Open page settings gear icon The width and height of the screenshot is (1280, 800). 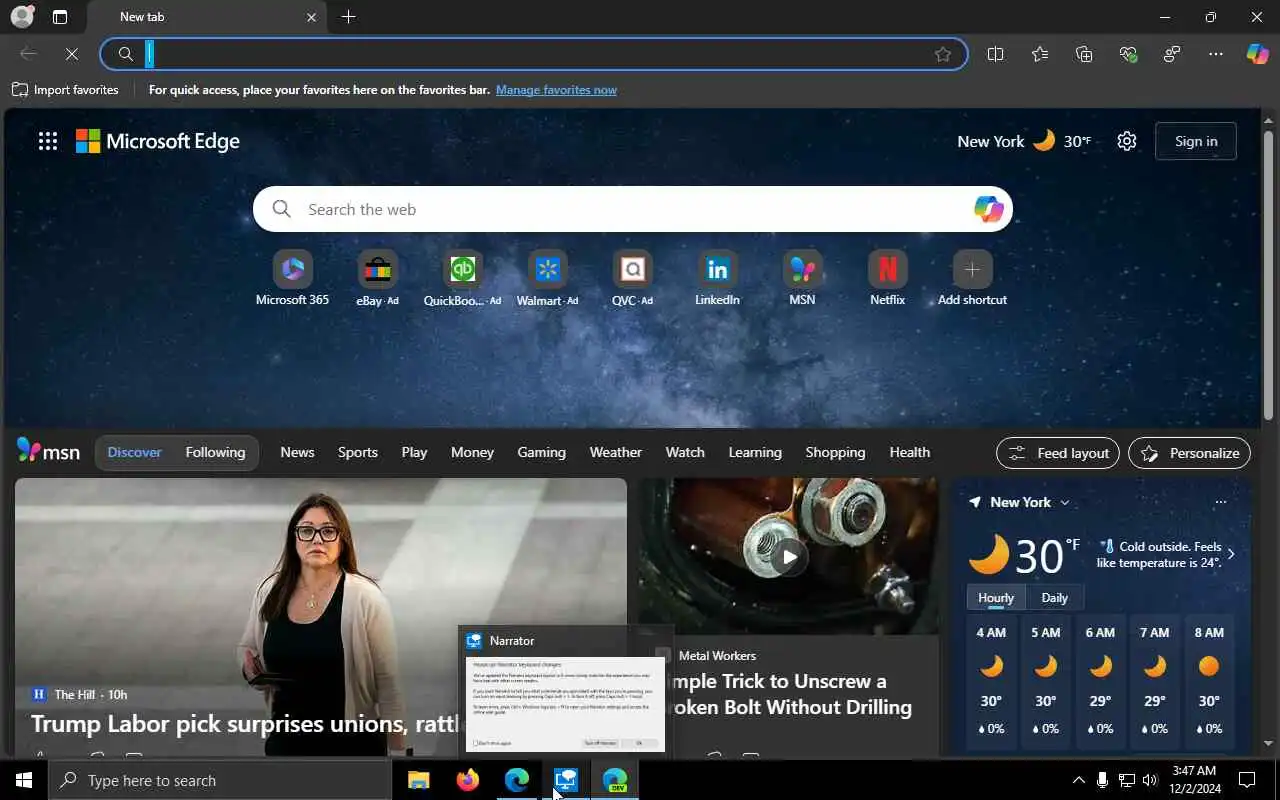pos(1127,141)
